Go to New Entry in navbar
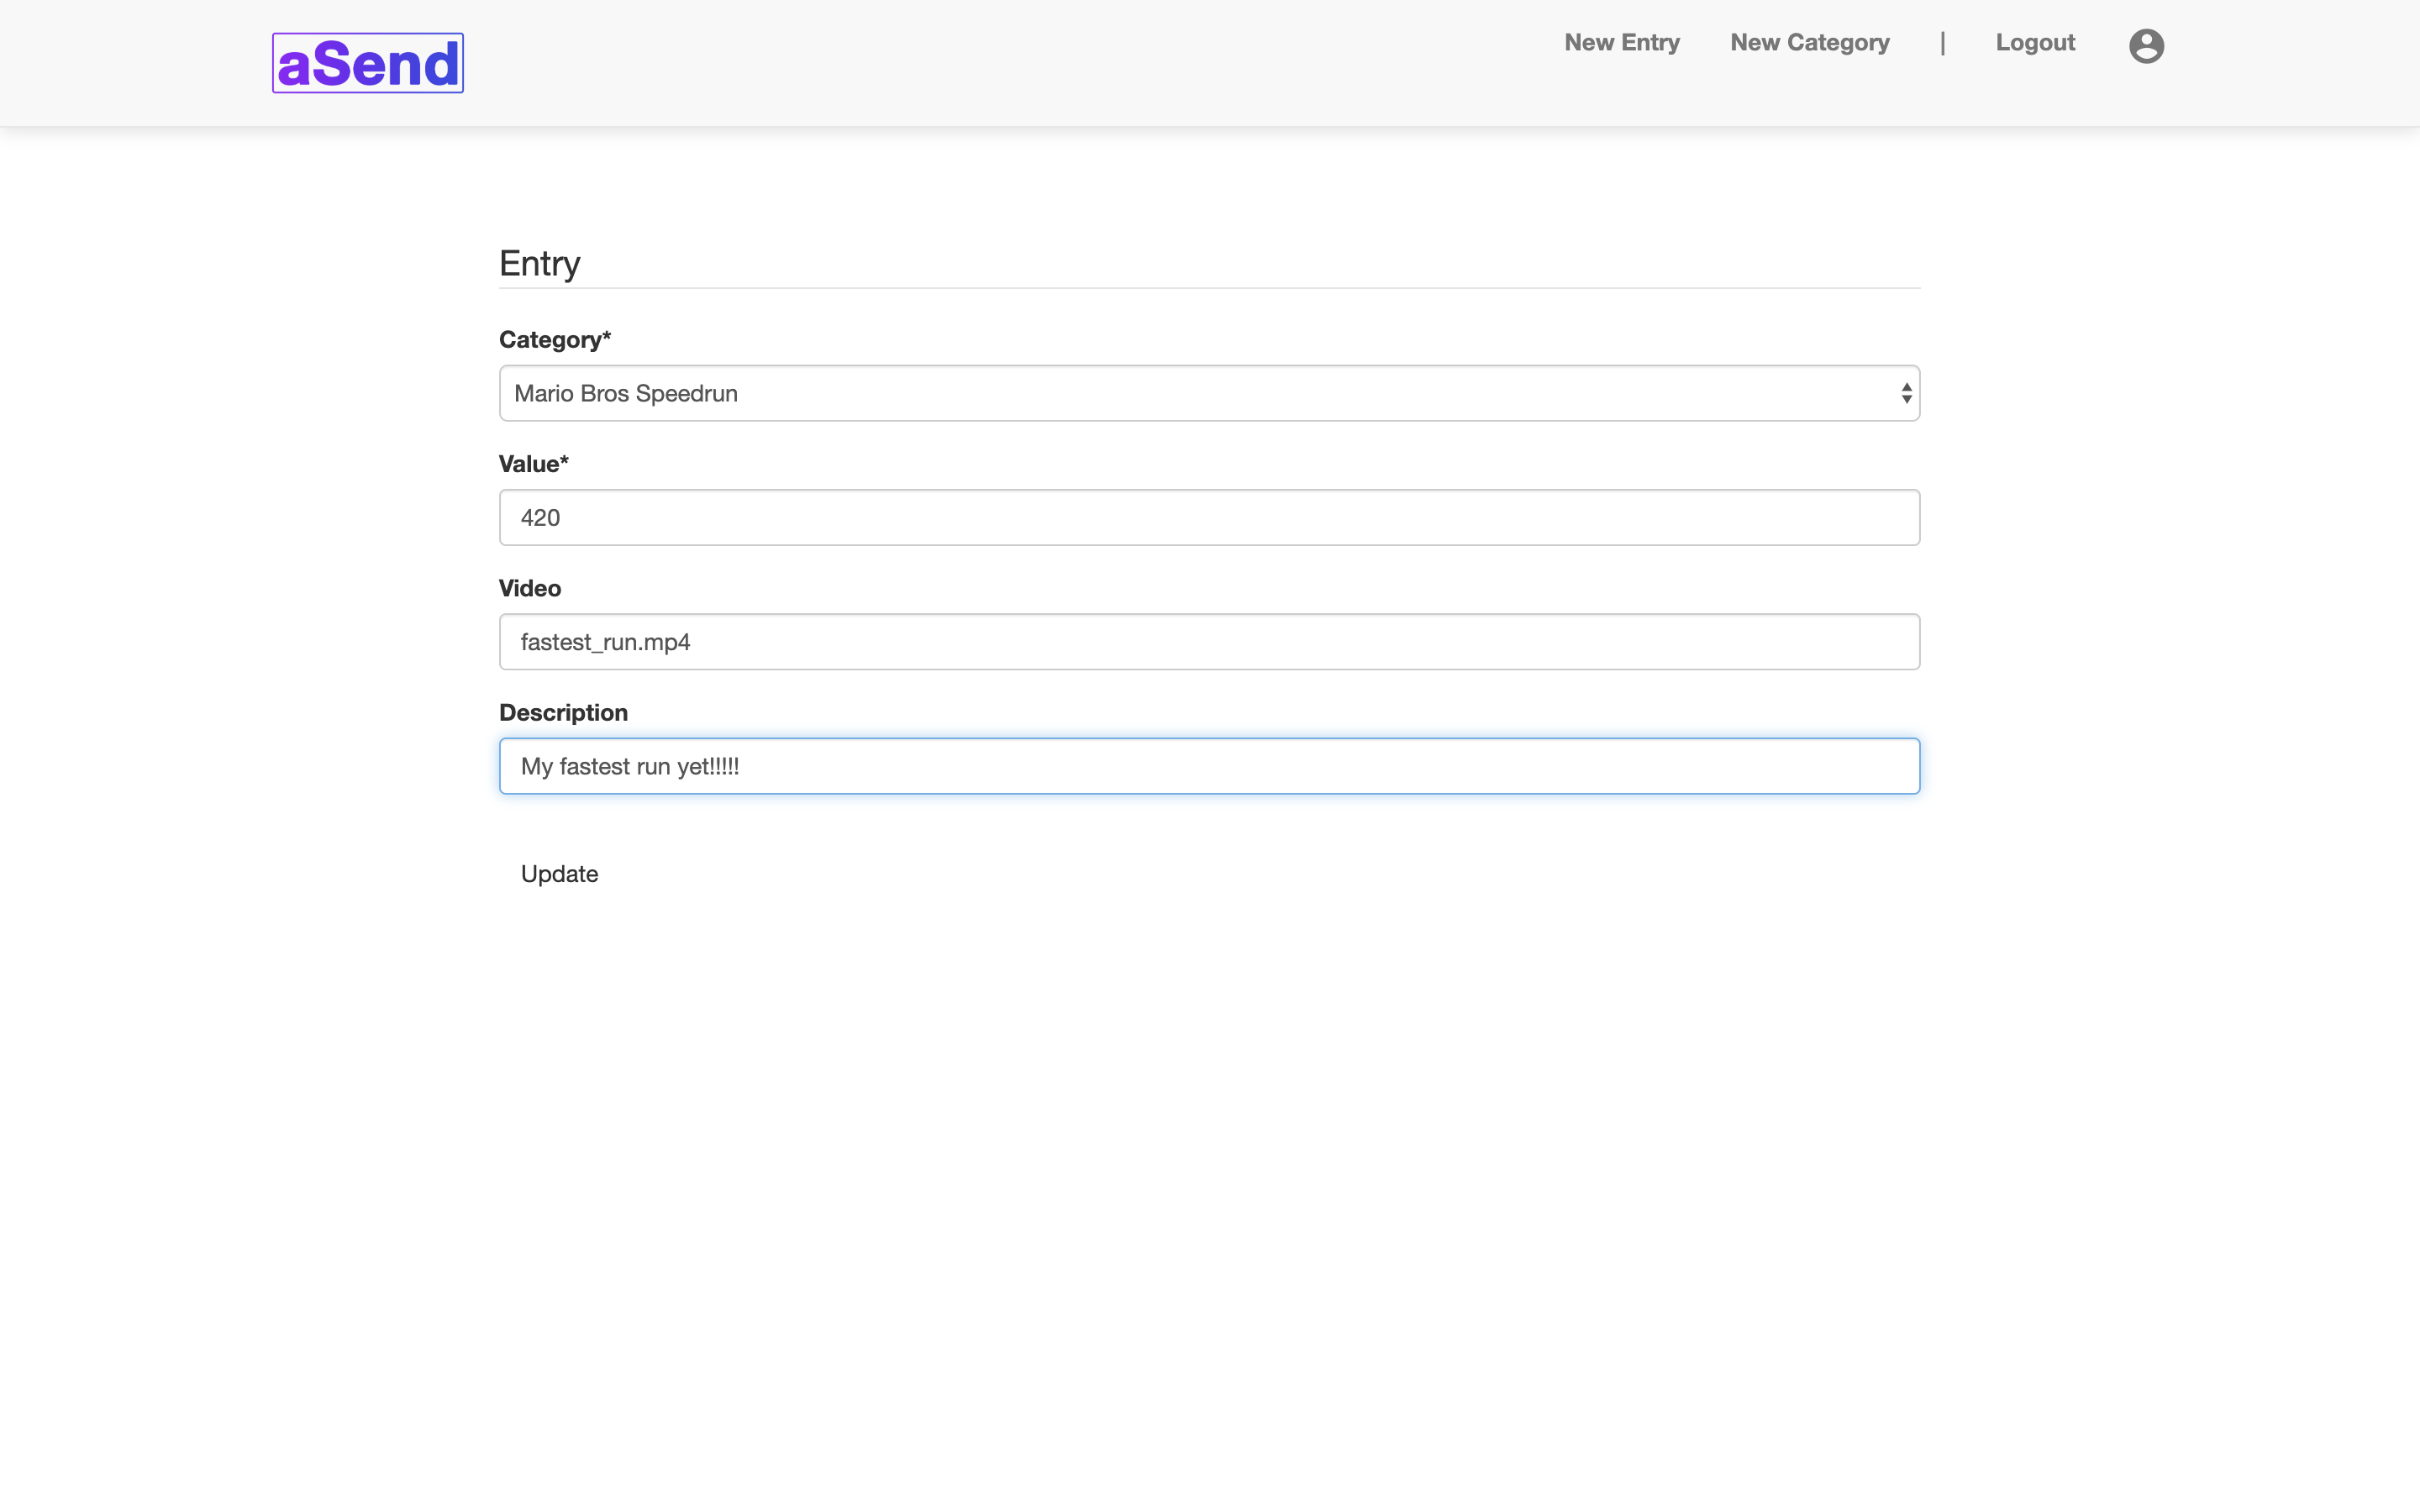The height and width of the screenshot is (1512, 2420). pos(1621,43)
